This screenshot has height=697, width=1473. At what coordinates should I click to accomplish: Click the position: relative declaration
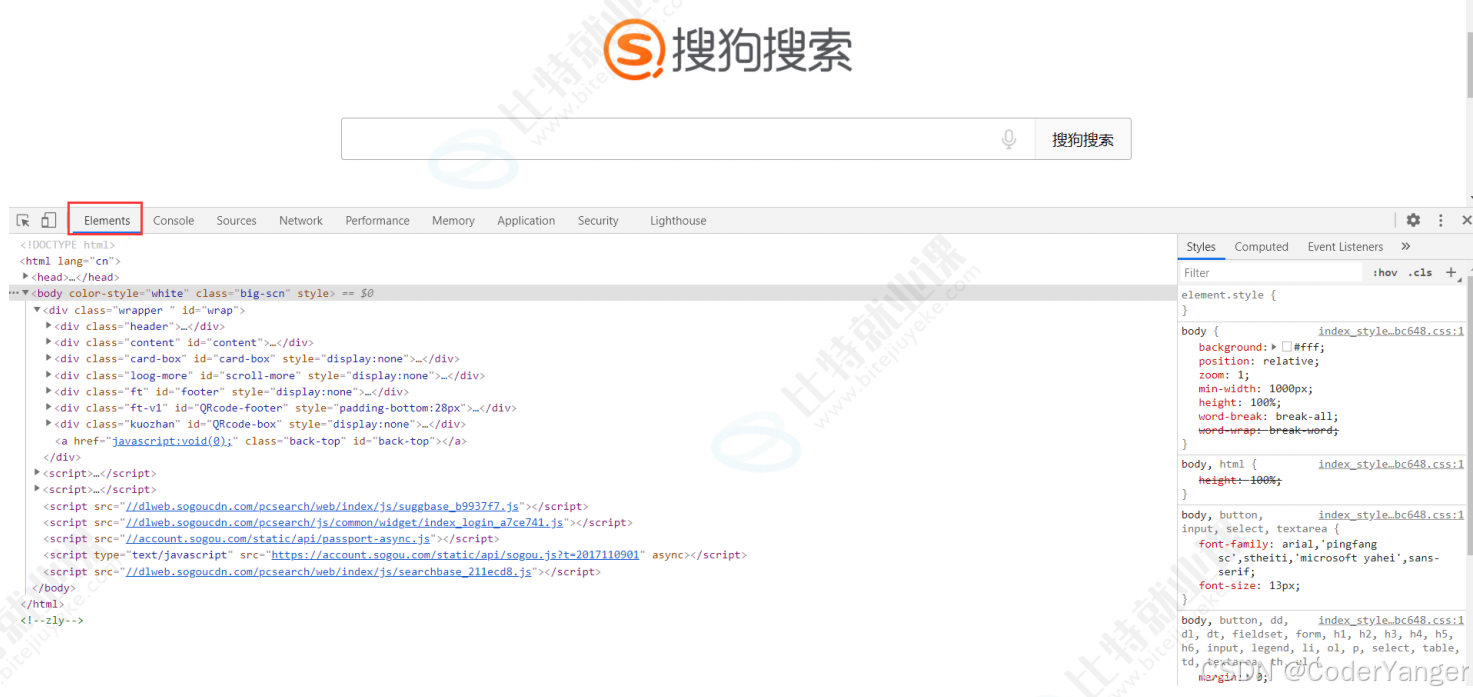click(1259, 361)
